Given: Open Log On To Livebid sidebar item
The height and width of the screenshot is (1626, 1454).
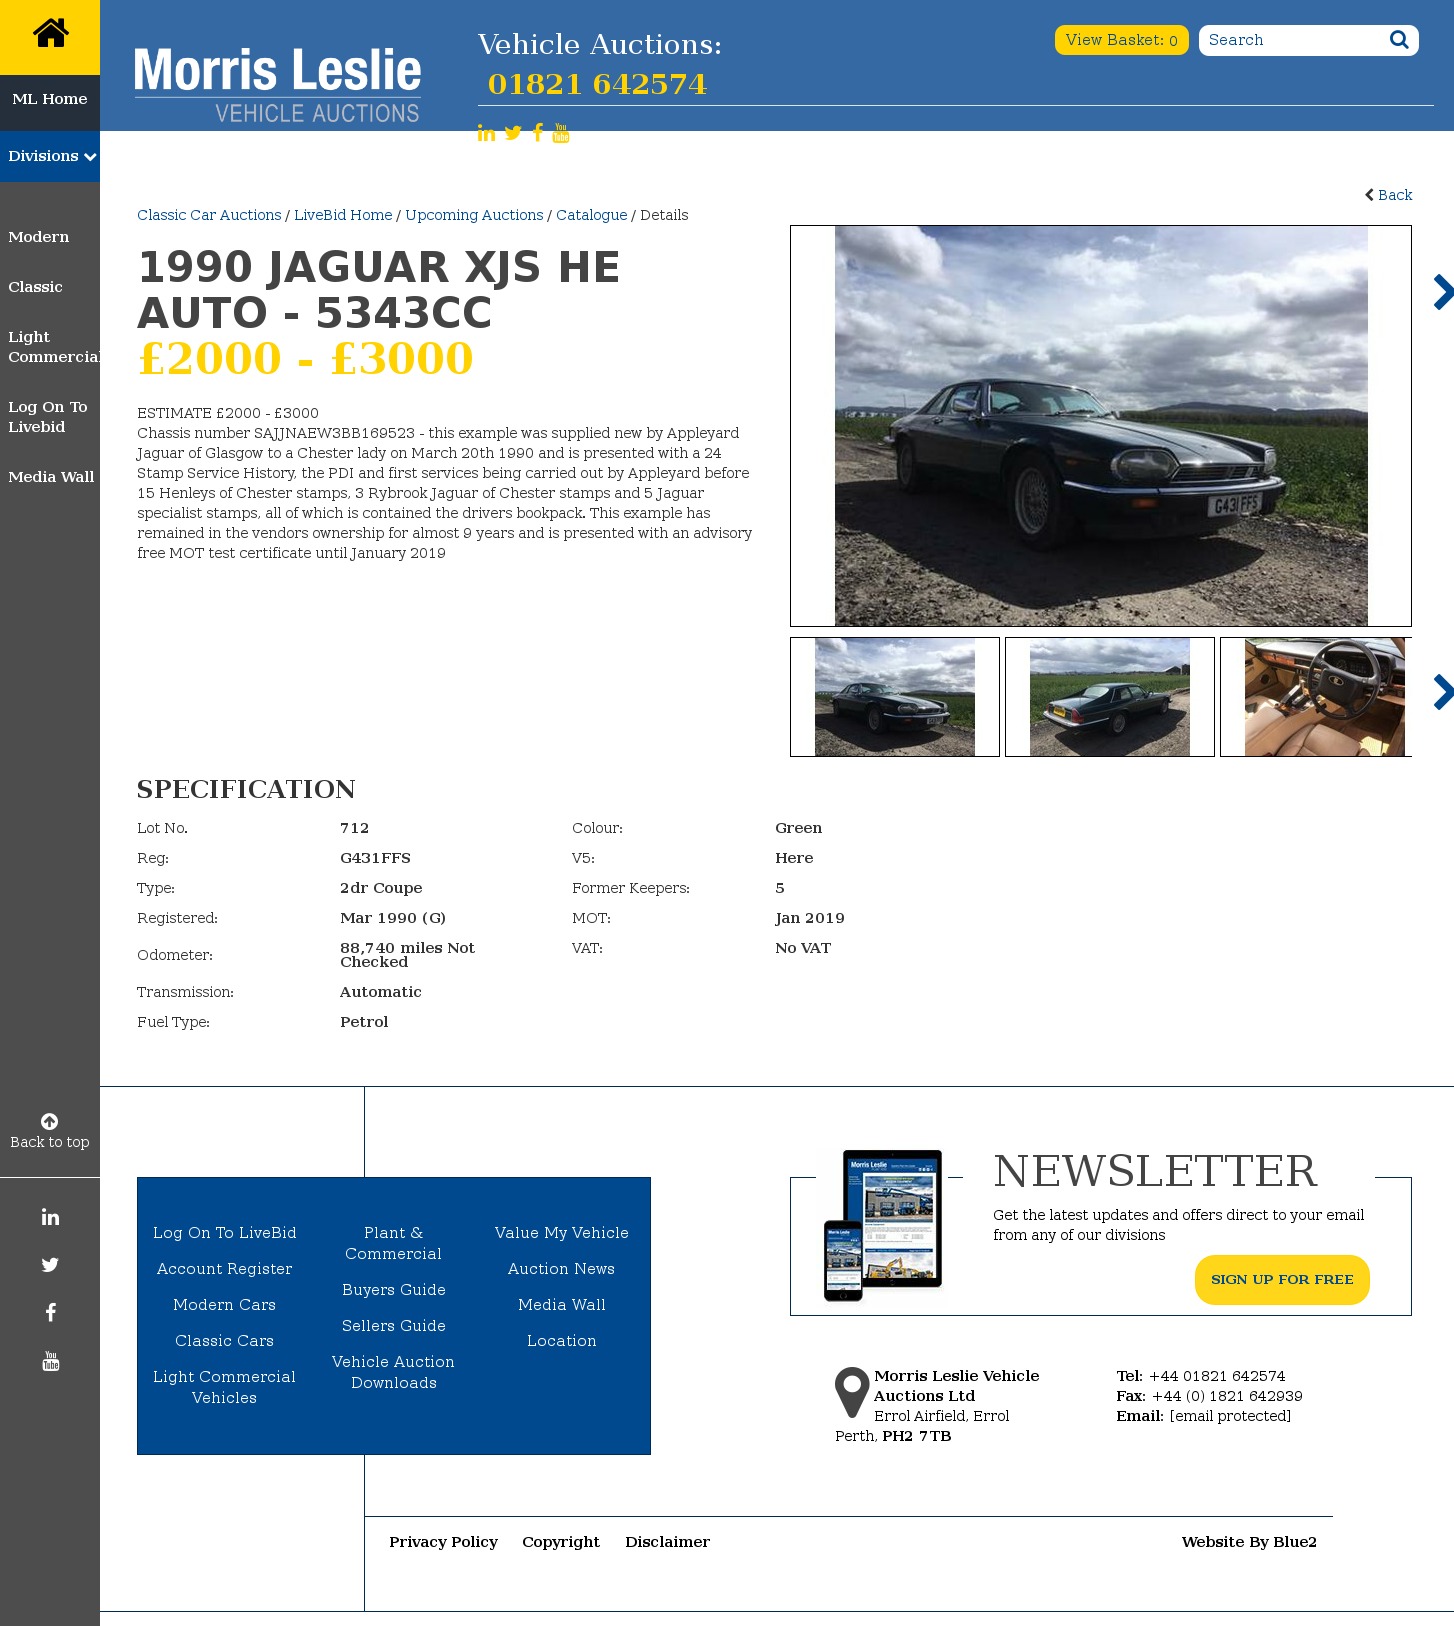Looking at the screenshot, I should coord(48,417).
